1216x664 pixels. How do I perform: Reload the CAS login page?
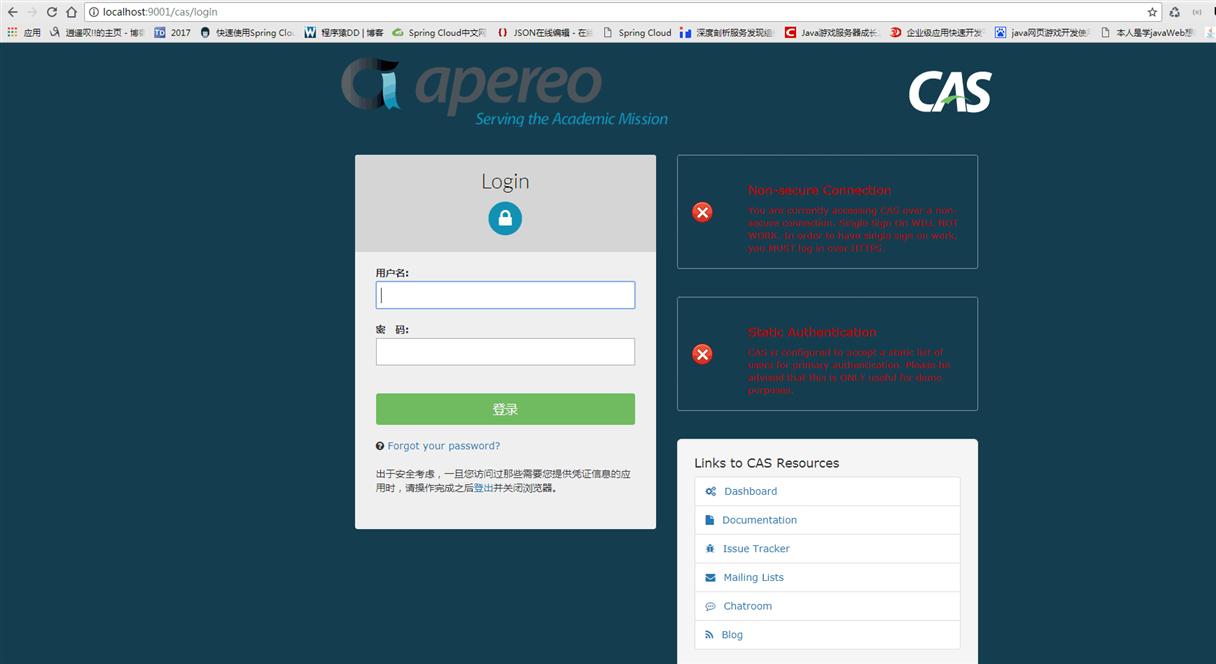pos(52,12)
